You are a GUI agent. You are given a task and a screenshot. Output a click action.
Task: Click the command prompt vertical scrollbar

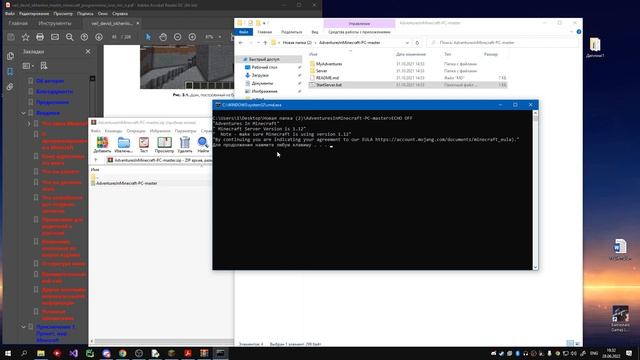[535, 190]
